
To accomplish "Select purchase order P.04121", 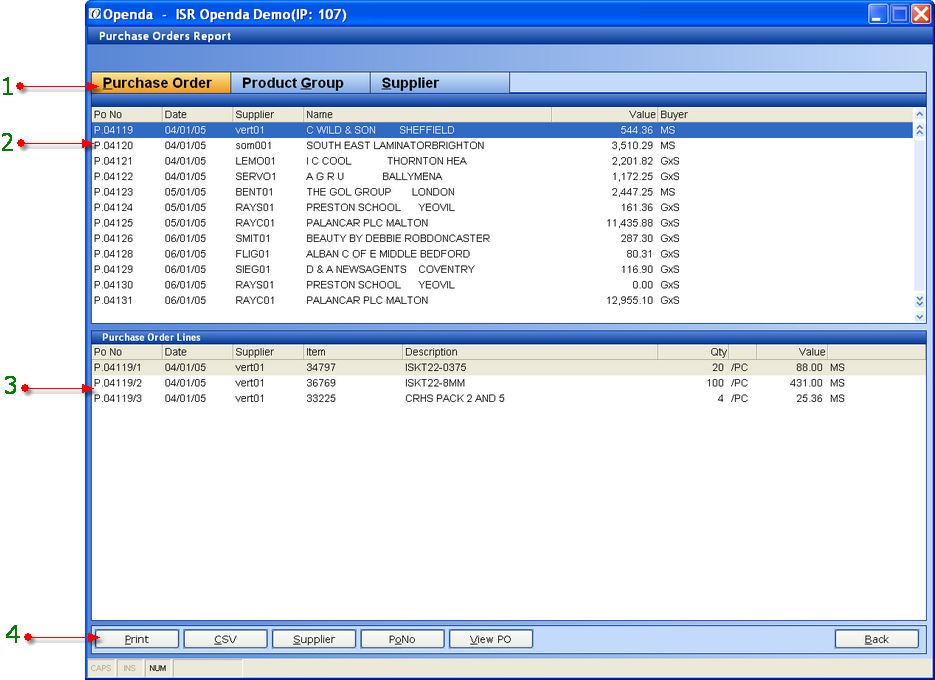I will (502, 161).
